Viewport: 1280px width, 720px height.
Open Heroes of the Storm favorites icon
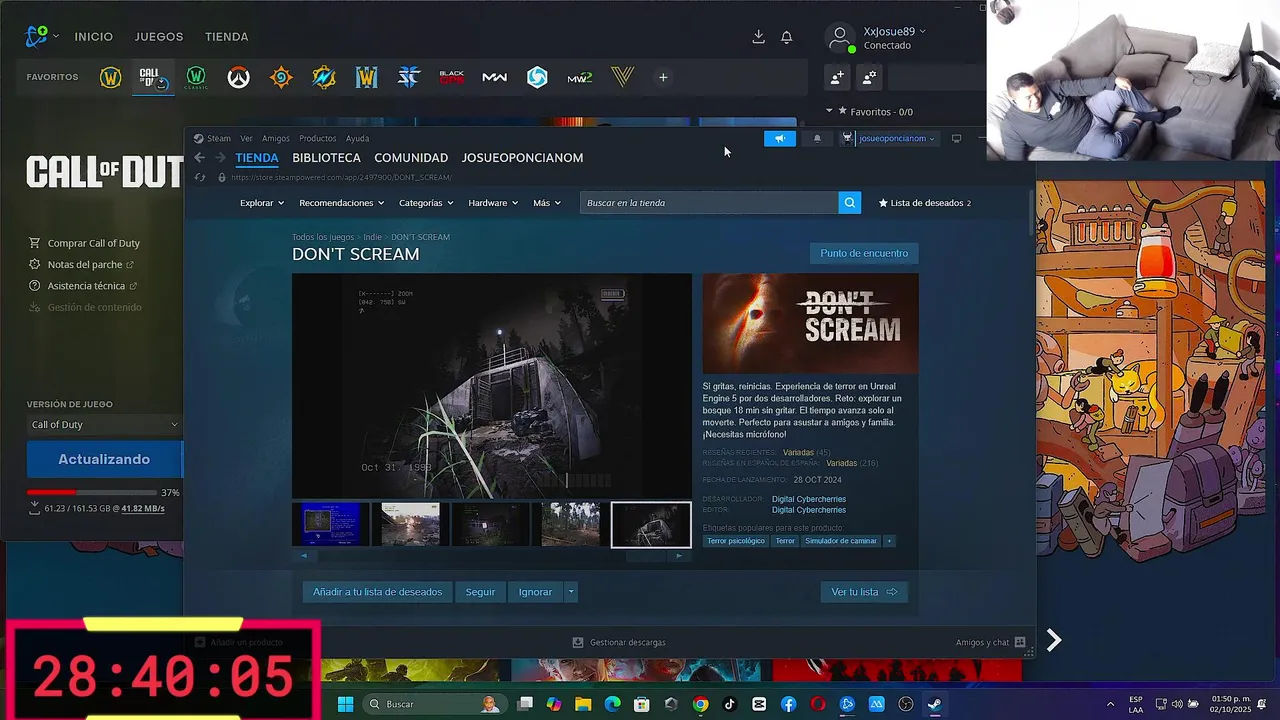pos(537,77)
